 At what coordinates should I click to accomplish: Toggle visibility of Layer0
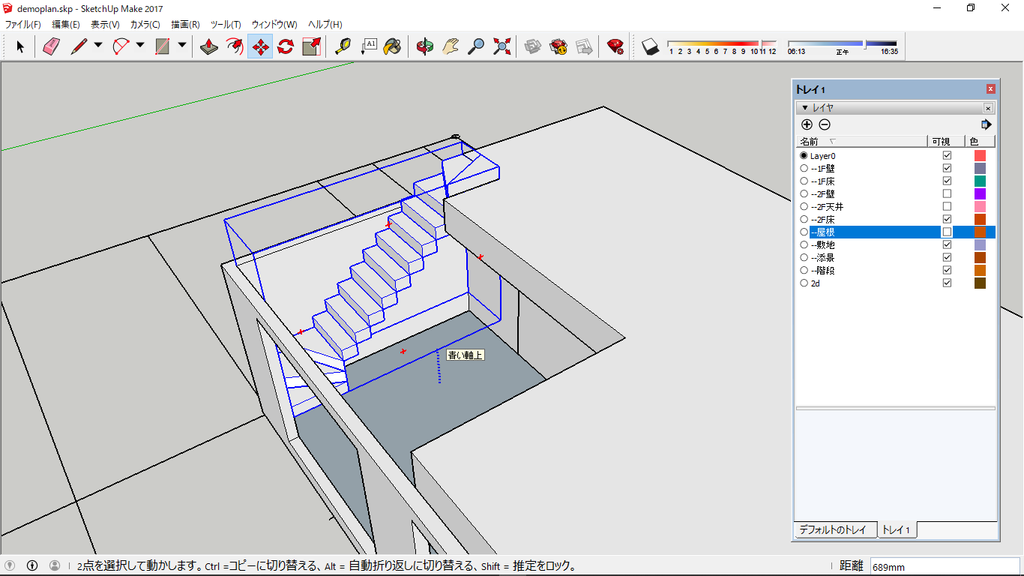pyautogui.click(x=947, y=155)
